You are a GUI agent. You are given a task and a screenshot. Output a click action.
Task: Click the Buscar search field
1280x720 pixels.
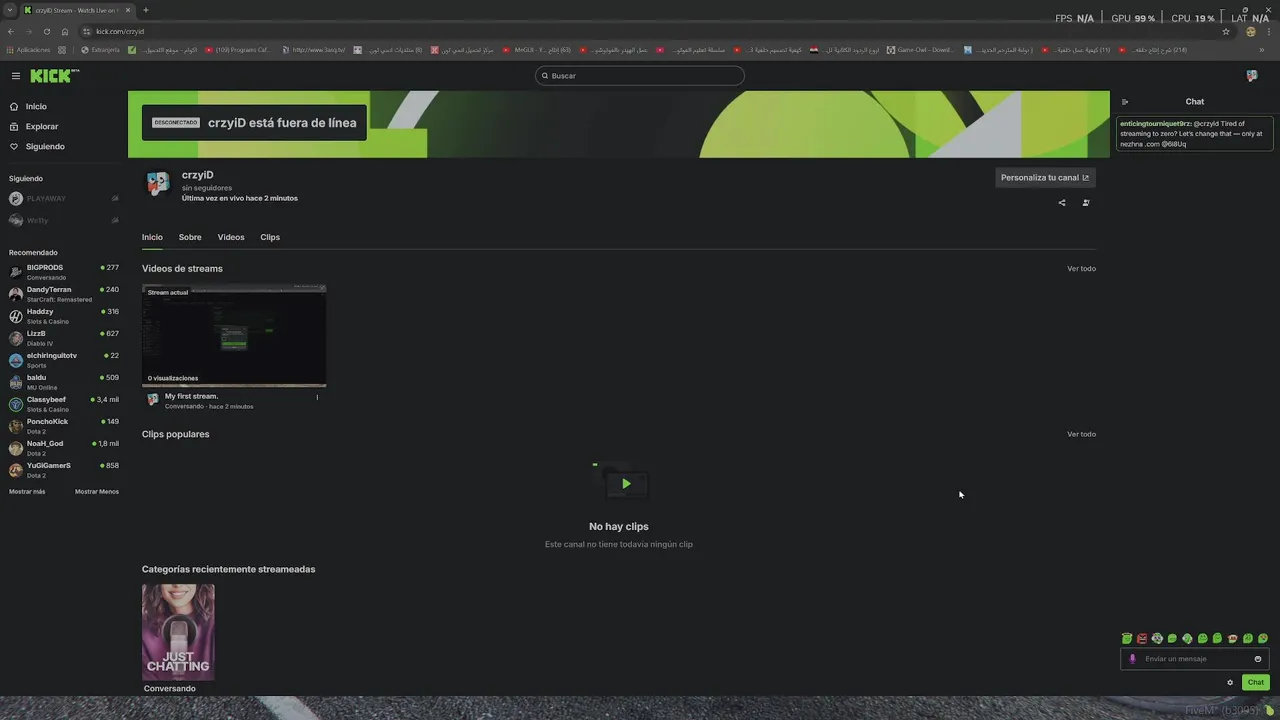(x=640, y=76)
